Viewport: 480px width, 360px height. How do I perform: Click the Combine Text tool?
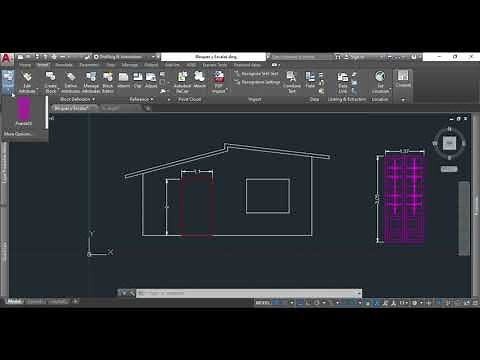(x=292, y=83)
